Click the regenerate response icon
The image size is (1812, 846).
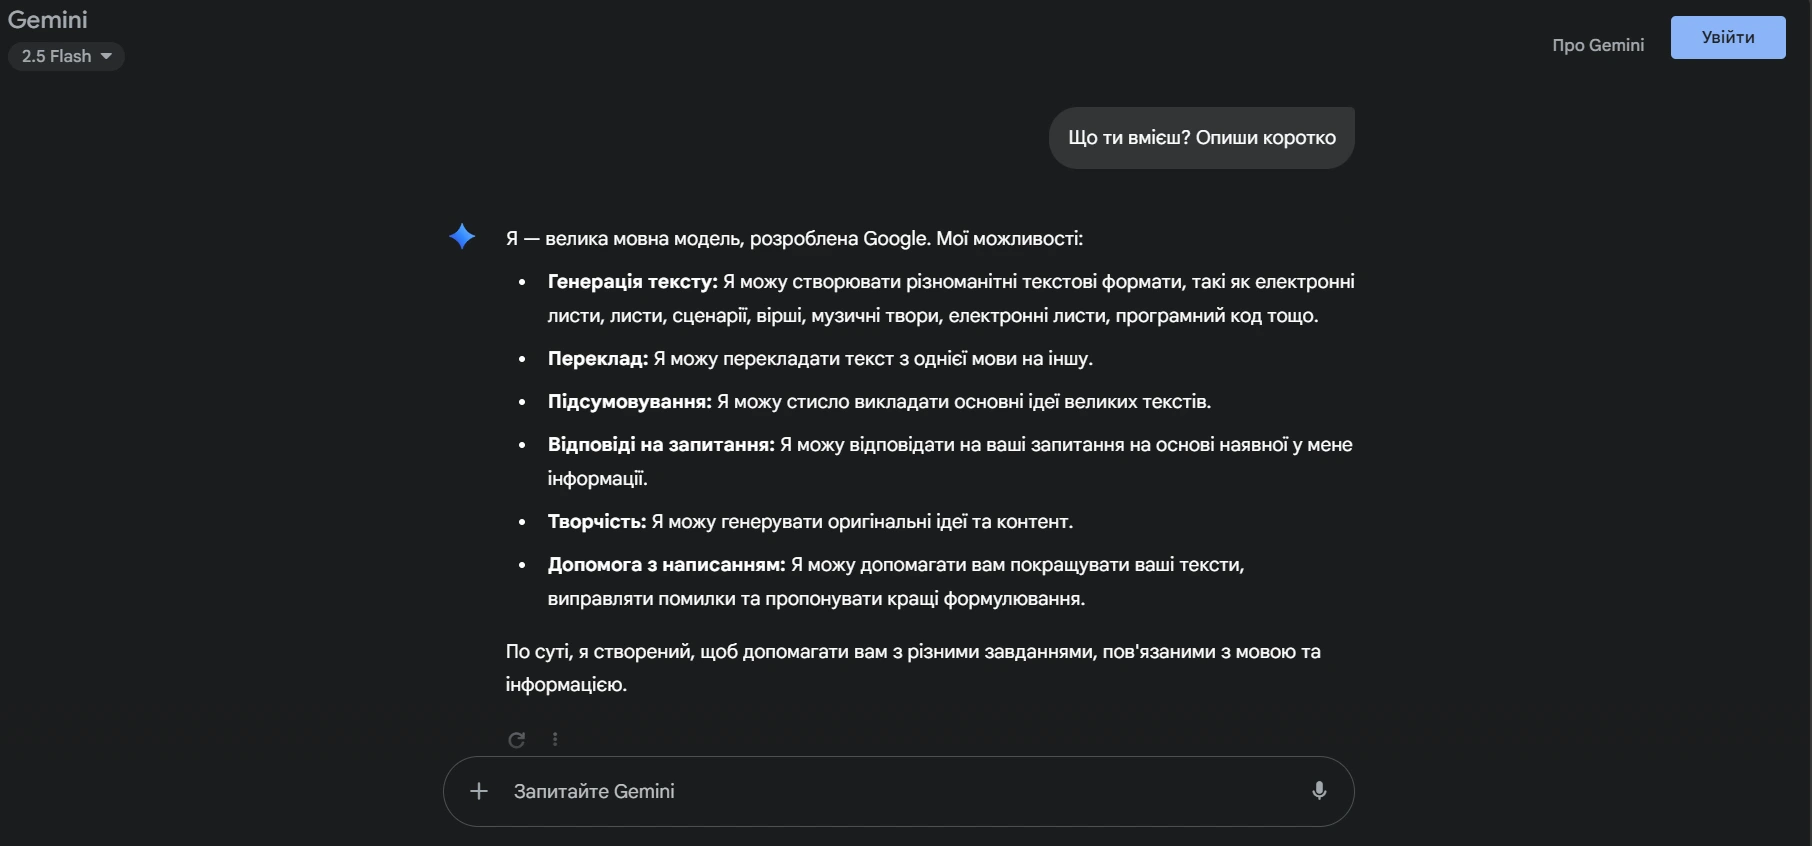pyautogui.click(x=517, y=740)
